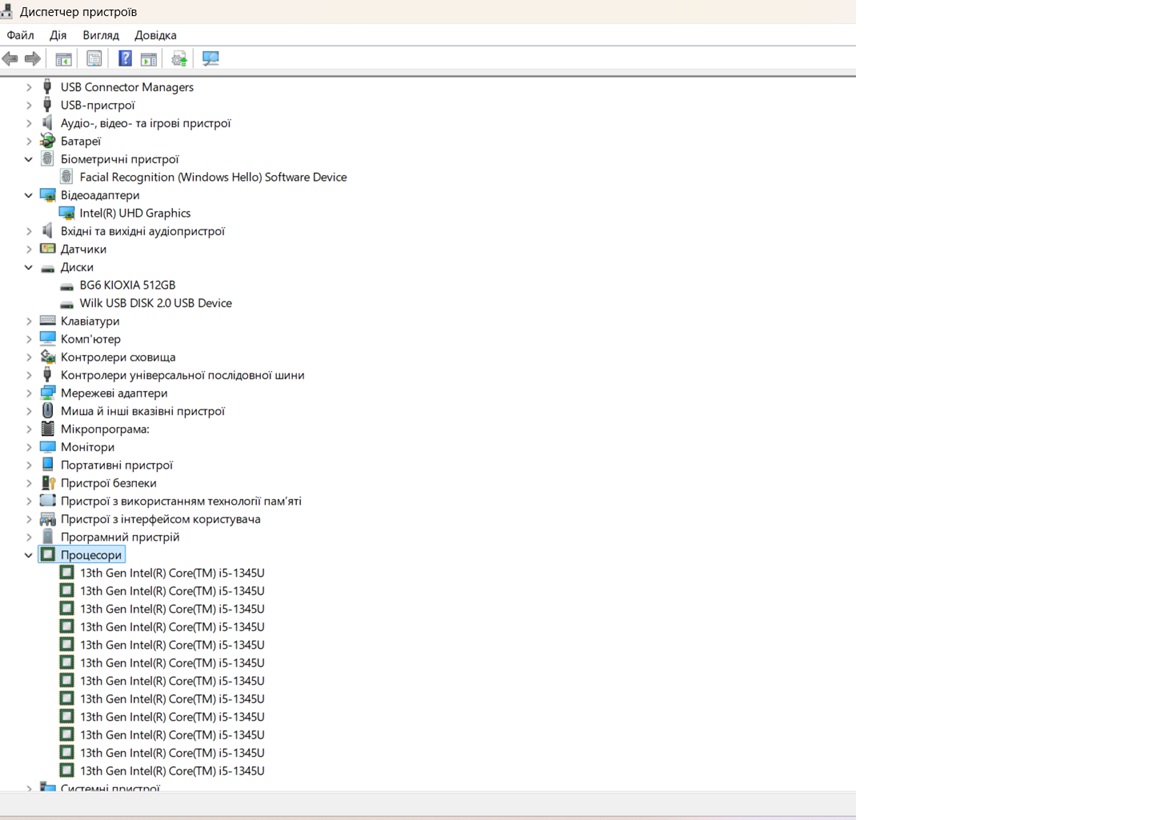Viewport: 1152px width, 820px height.
Task: Click the blue Help question mark icon
Action: point(125,59)
